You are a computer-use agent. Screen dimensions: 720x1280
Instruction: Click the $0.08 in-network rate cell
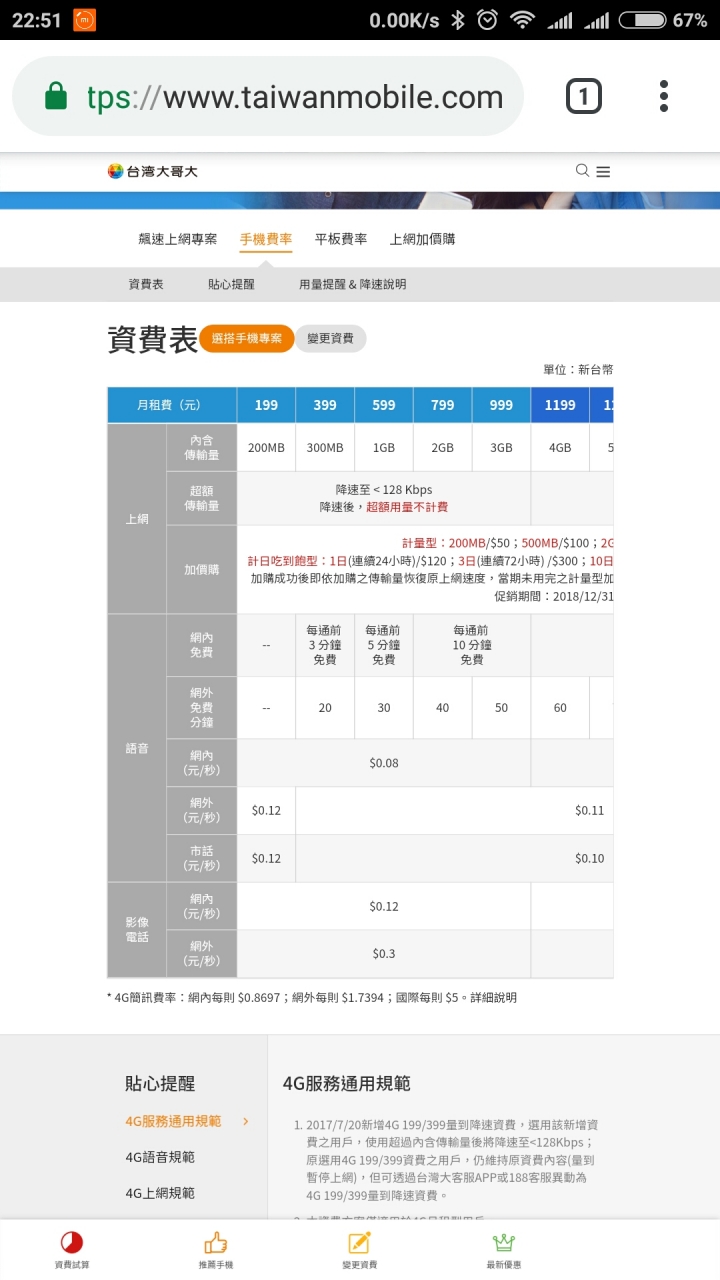pos(384,763)
